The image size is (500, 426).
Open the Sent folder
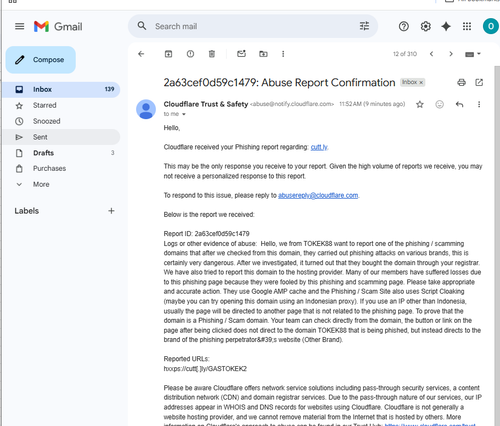click(61, 137)
